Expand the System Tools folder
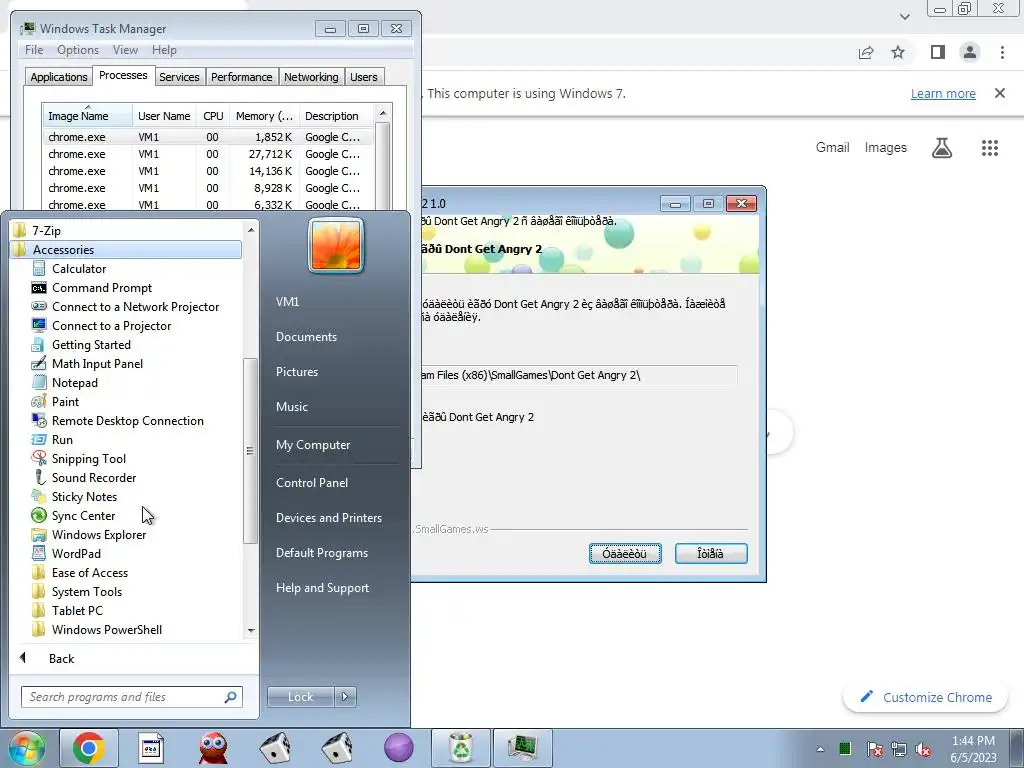 pos(86,591)
